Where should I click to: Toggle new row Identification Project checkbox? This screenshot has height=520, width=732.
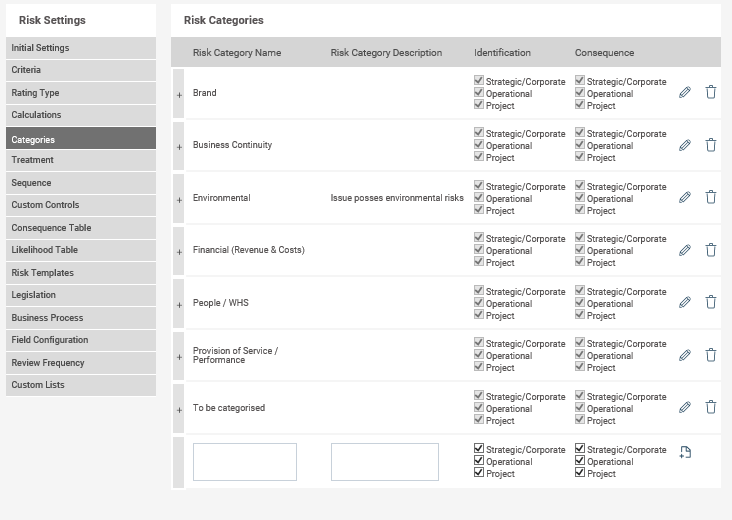click(479, 472)
